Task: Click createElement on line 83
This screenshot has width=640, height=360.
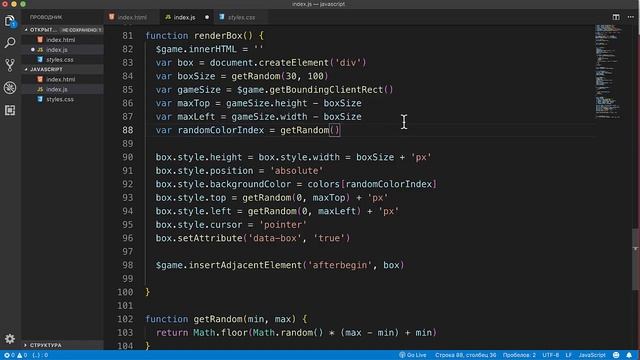Action: click(293, 63)
